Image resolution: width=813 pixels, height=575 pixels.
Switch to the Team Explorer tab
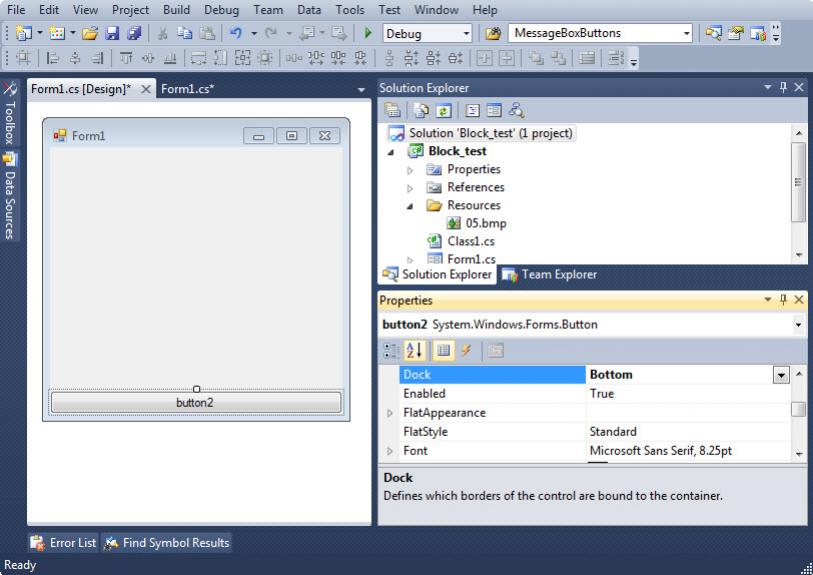coord(550,275)
